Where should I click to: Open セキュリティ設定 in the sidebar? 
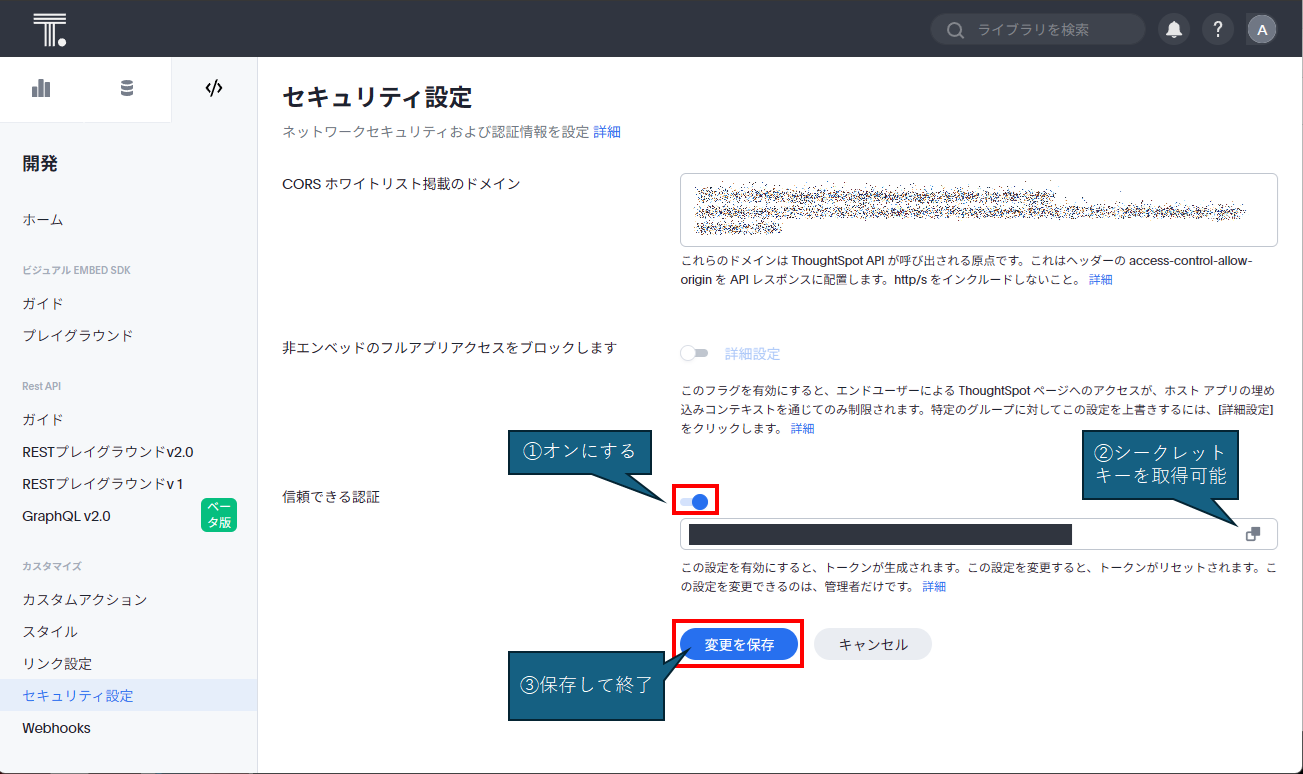tap(78, 696)
